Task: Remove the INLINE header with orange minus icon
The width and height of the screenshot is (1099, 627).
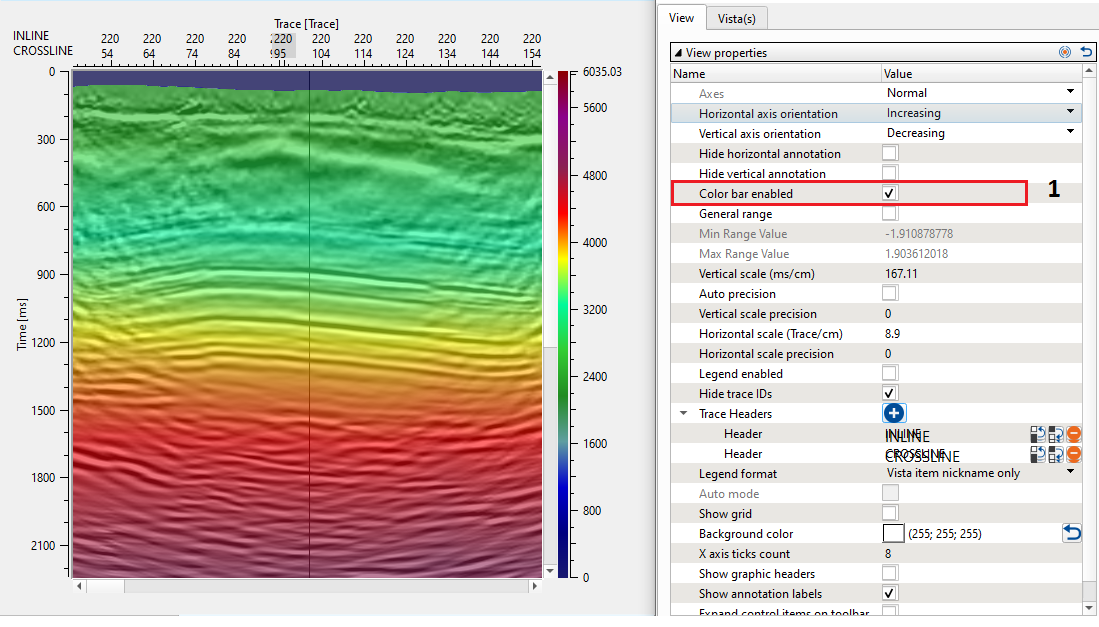Action: point(1074,434)
